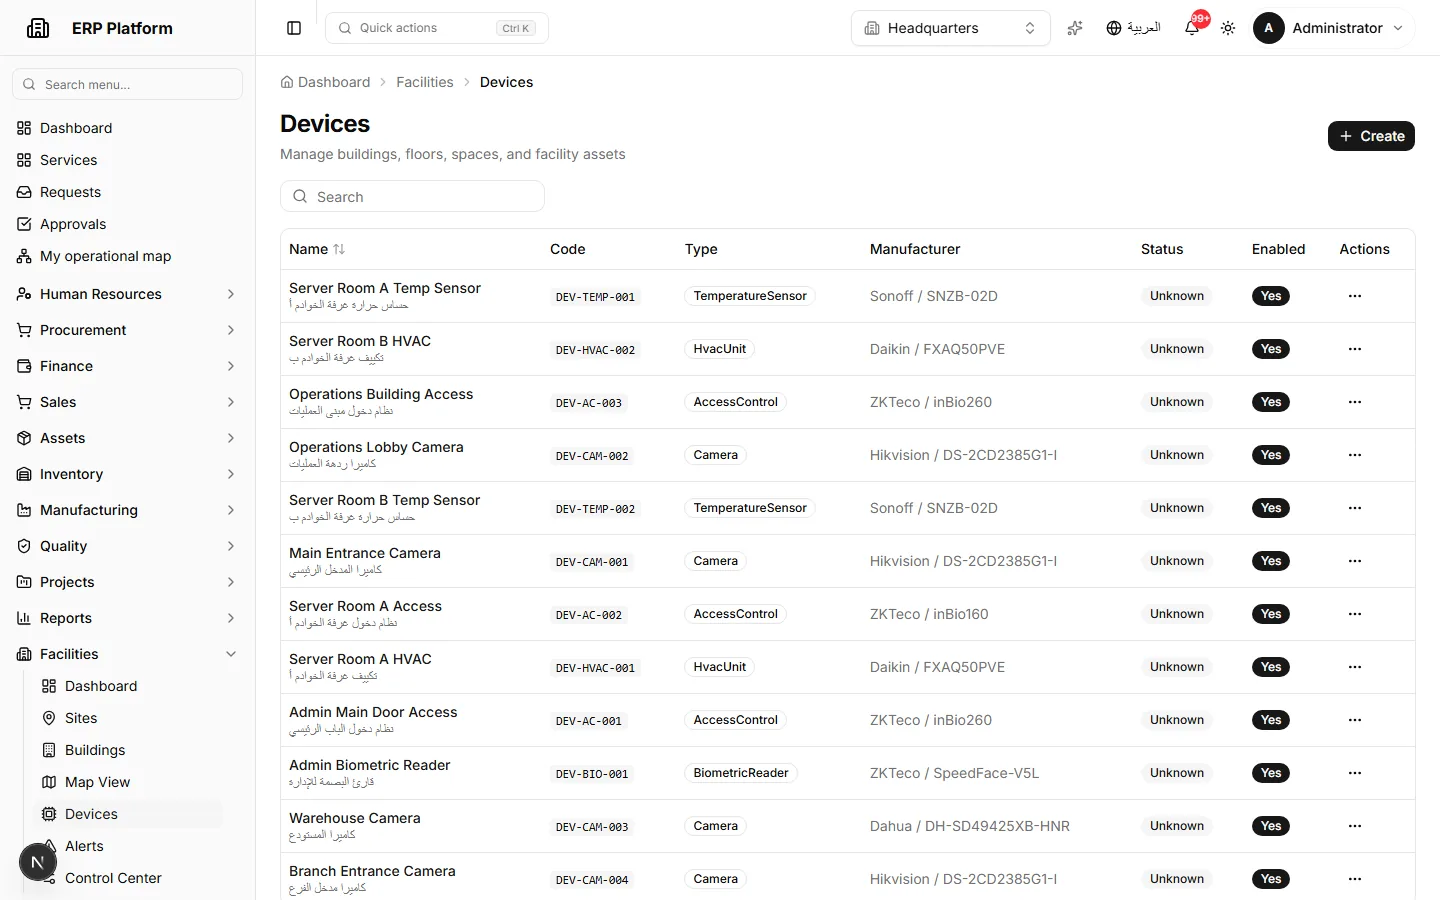Open actions menu for Admin Main Door Access
The width and height of the screenshot is (1440, 900).
click(x=1355, y=720)
